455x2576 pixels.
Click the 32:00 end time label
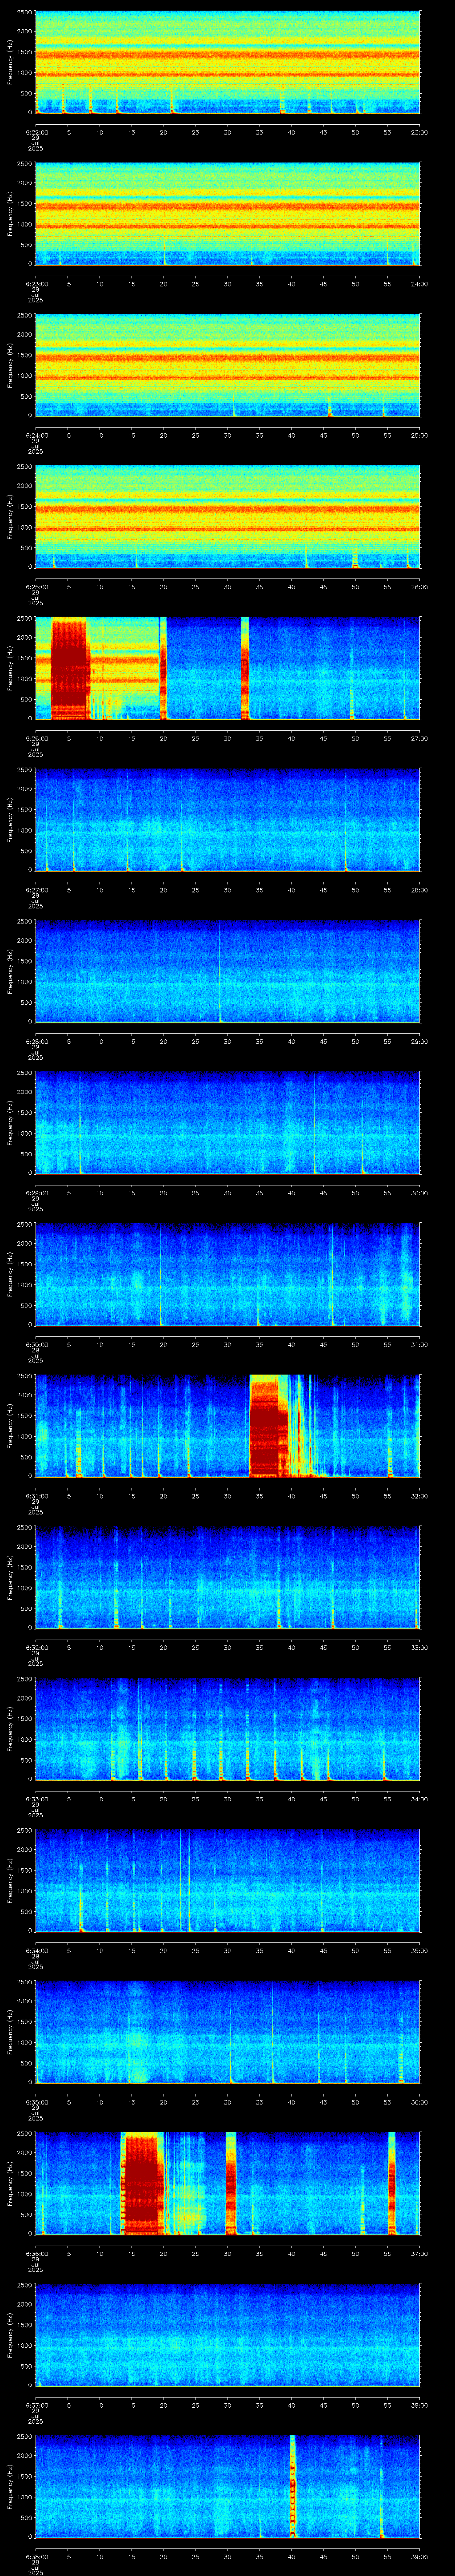420,1495
